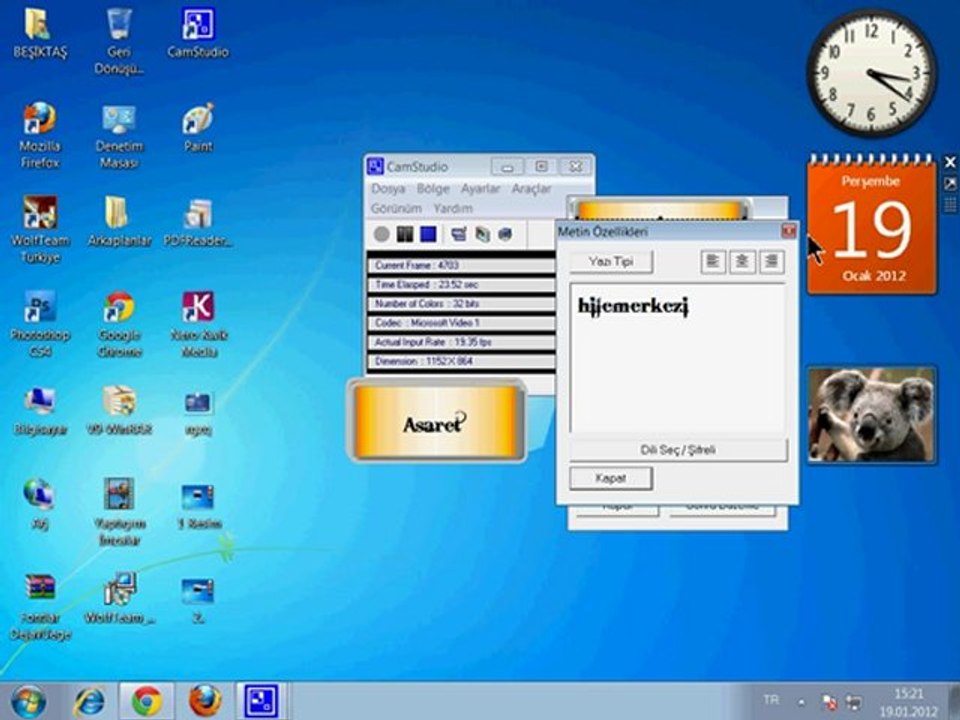Switch to CamStudio on the taskbar
The width and height of the screenshot is (960, 720).
[261, 702]
